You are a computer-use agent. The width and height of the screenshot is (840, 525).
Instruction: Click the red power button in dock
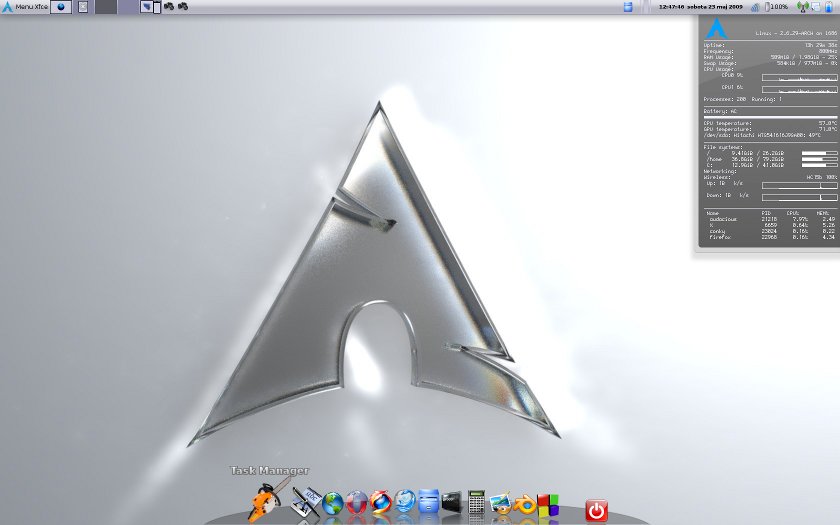[x=596, y=510]
